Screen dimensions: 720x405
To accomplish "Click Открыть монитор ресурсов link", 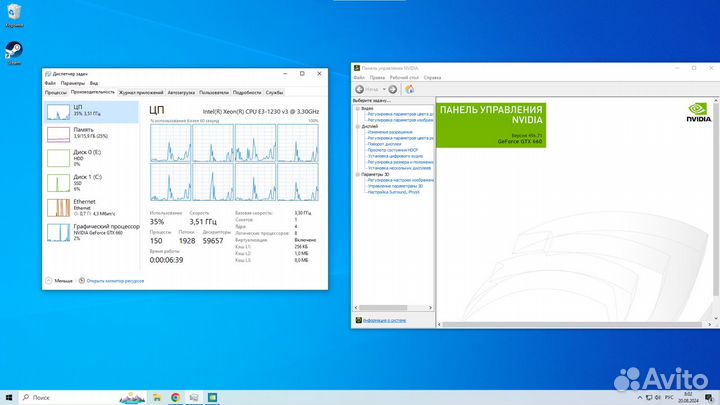I will click(115, 281).
